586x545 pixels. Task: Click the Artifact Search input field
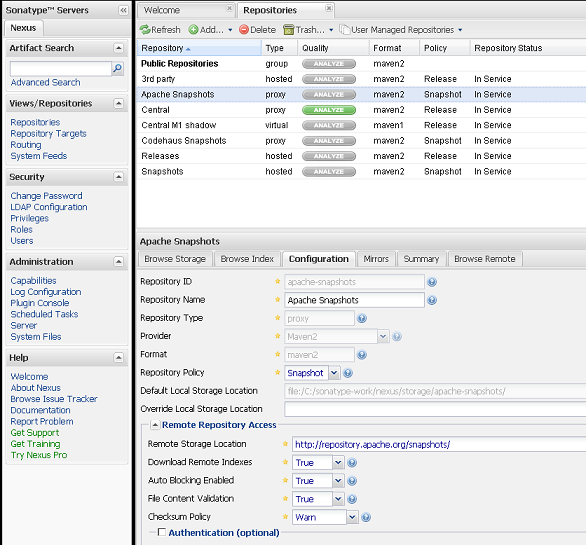(61, 68)
